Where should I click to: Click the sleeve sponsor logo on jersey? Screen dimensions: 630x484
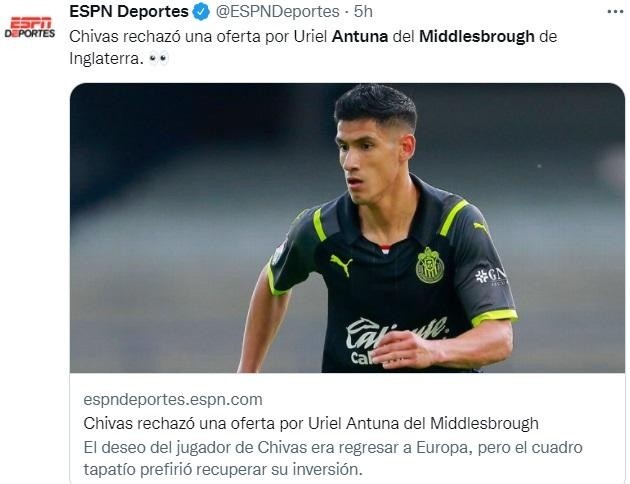click(491, 276)
